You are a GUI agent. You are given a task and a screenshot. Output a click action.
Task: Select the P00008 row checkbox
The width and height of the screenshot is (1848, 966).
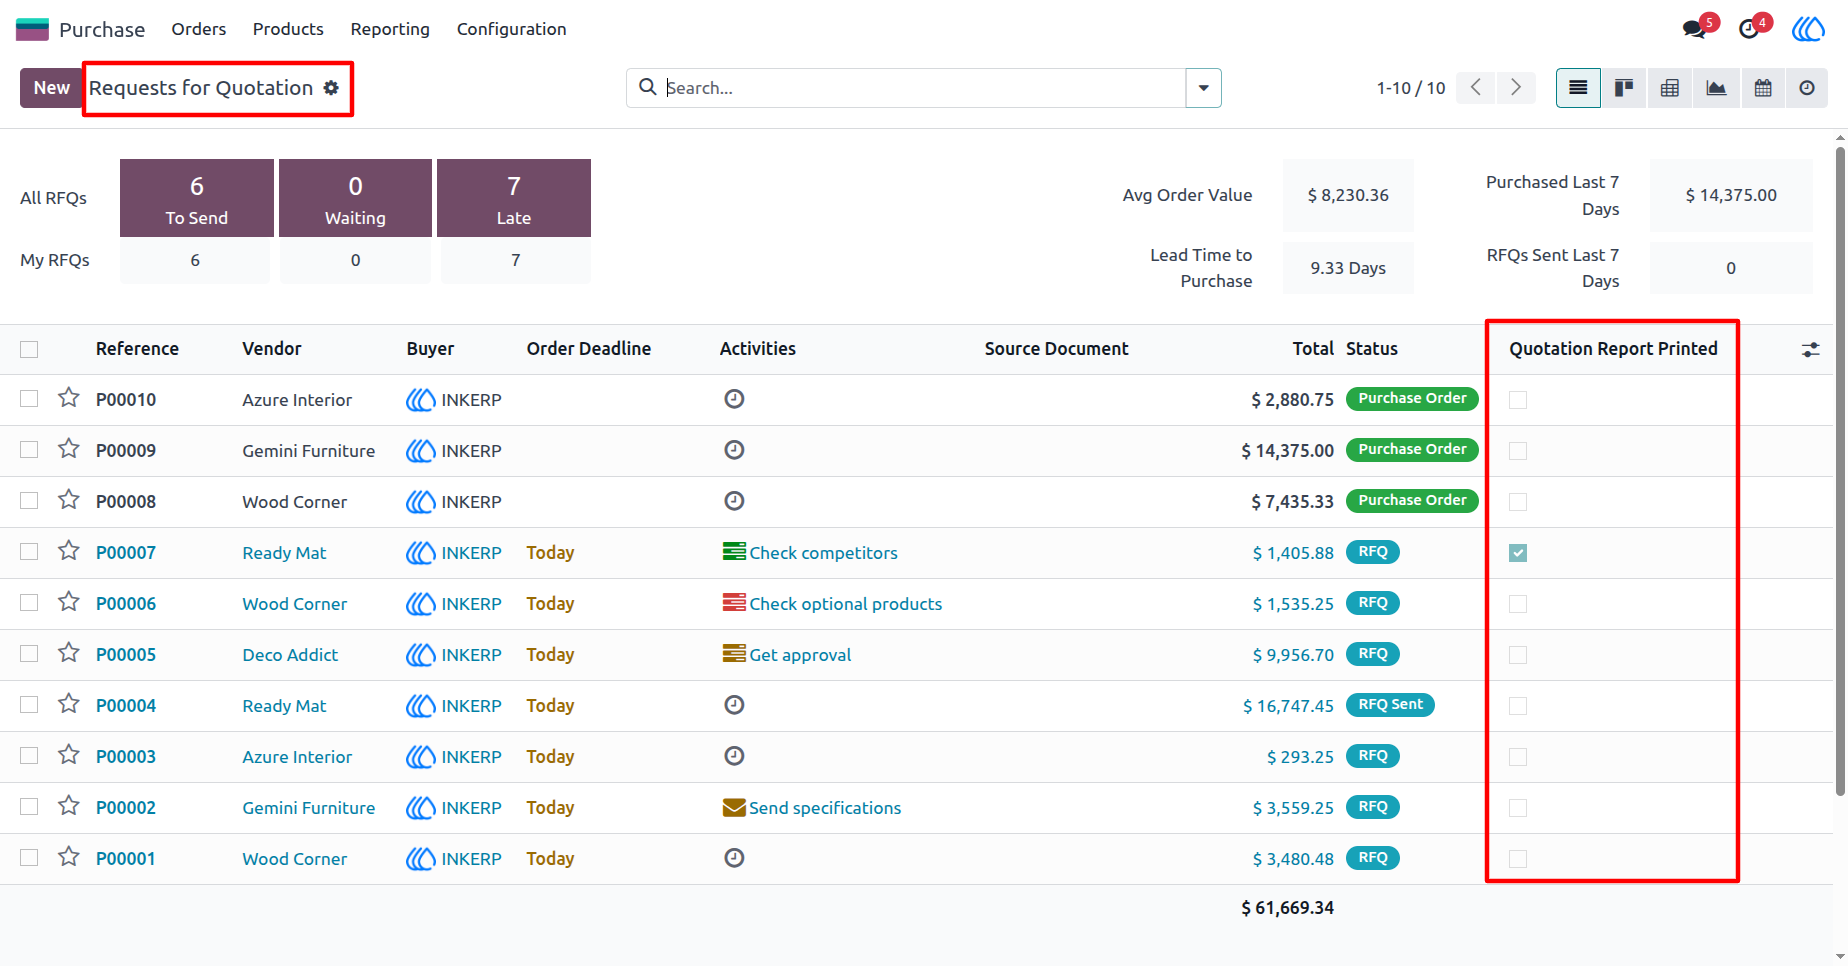tap(29, 501)
